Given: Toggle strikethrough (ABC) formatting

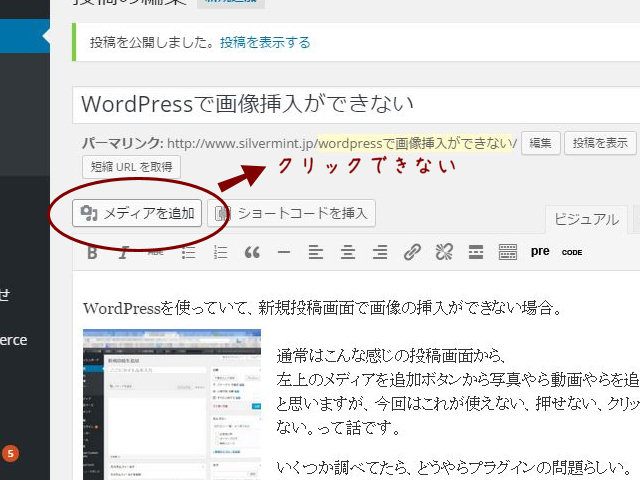Looking at the screenshot, I should click(156, 253).
